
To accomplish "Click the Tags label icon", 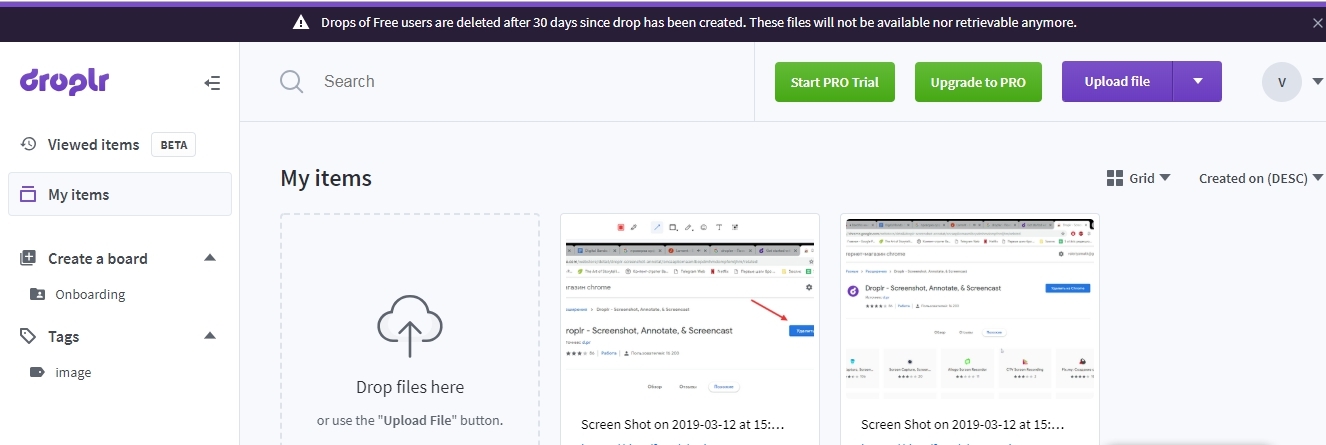I will pyautogui.click(x=28, y=336).
